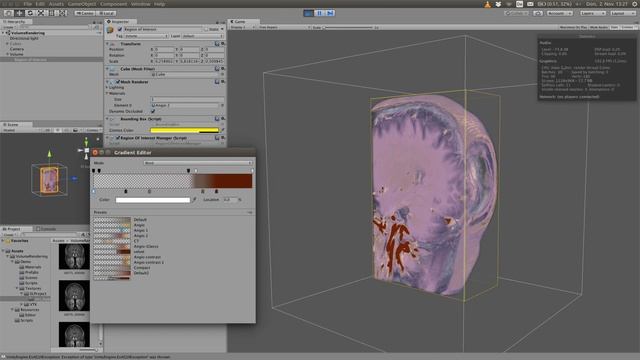The width and height of the screenshot is (640, 360).
Task: Switch to the Inspector tab
Action: pos(120,22)
